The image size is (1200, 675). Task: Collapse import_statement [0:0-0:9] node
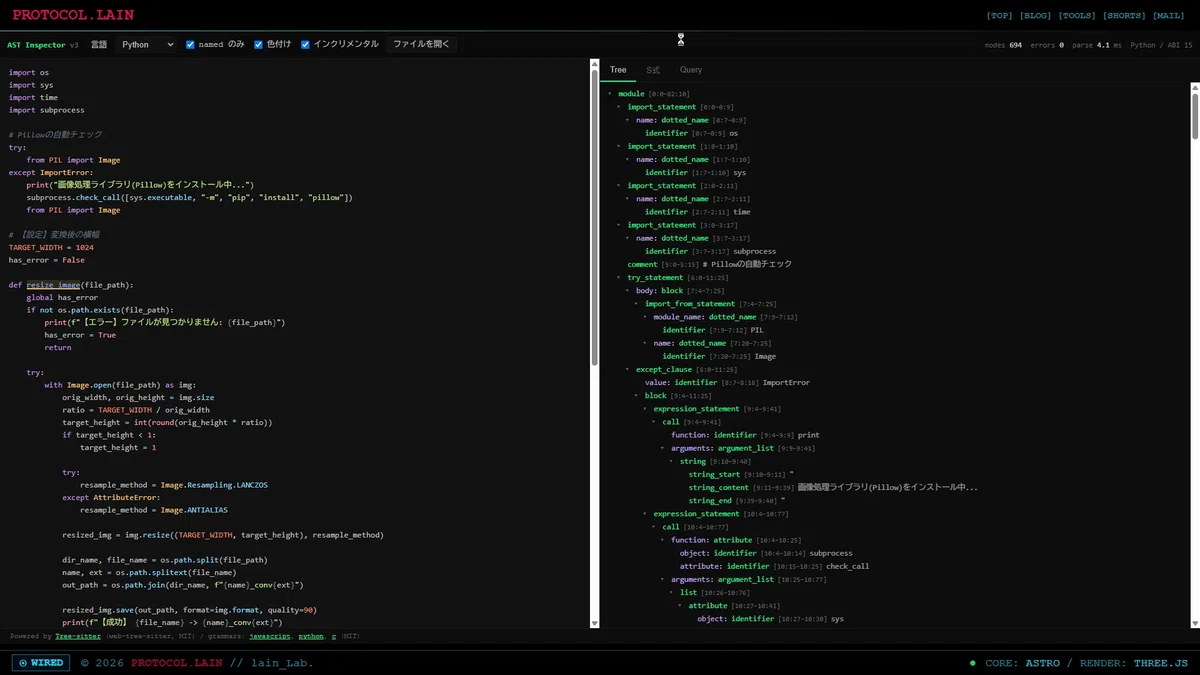[619, 107]
